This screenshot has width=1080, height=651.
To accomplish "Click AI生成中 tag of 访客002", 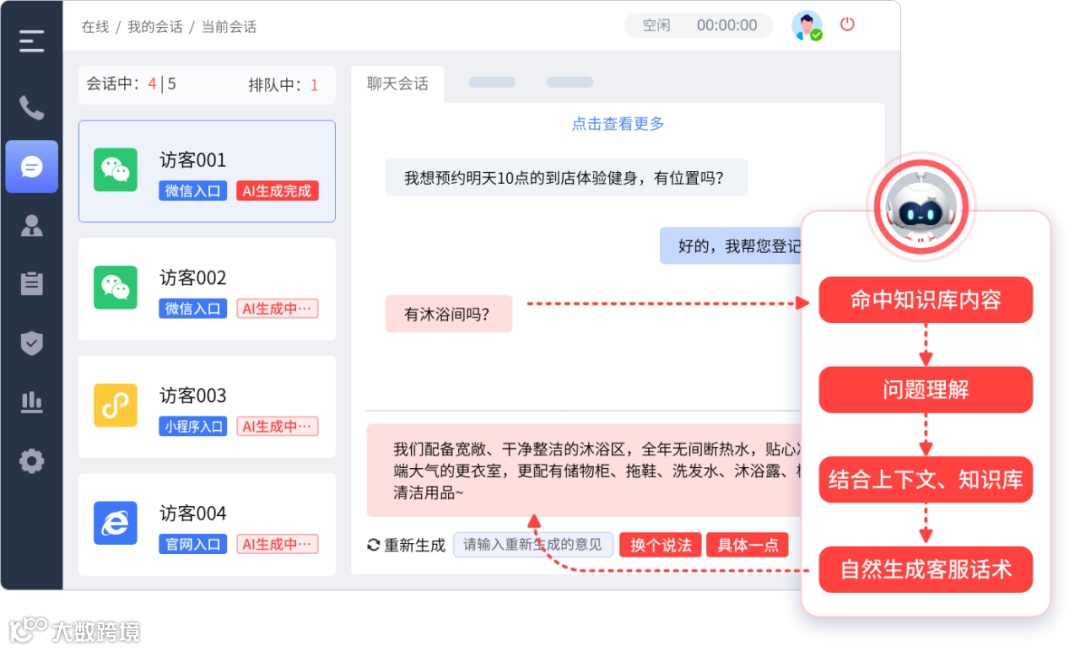I will [277, 309].
